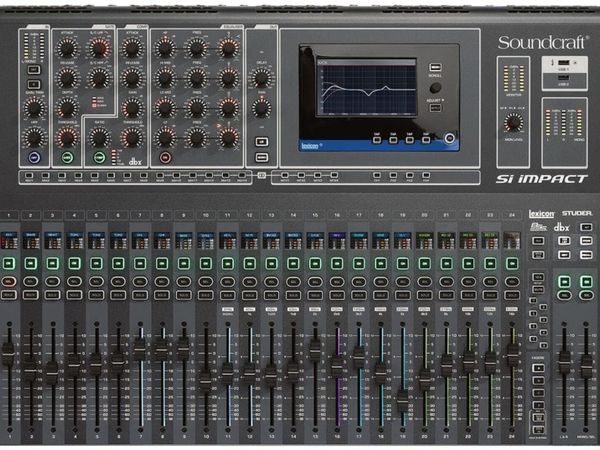Adjust the output PAN knob

pos(261,108)
